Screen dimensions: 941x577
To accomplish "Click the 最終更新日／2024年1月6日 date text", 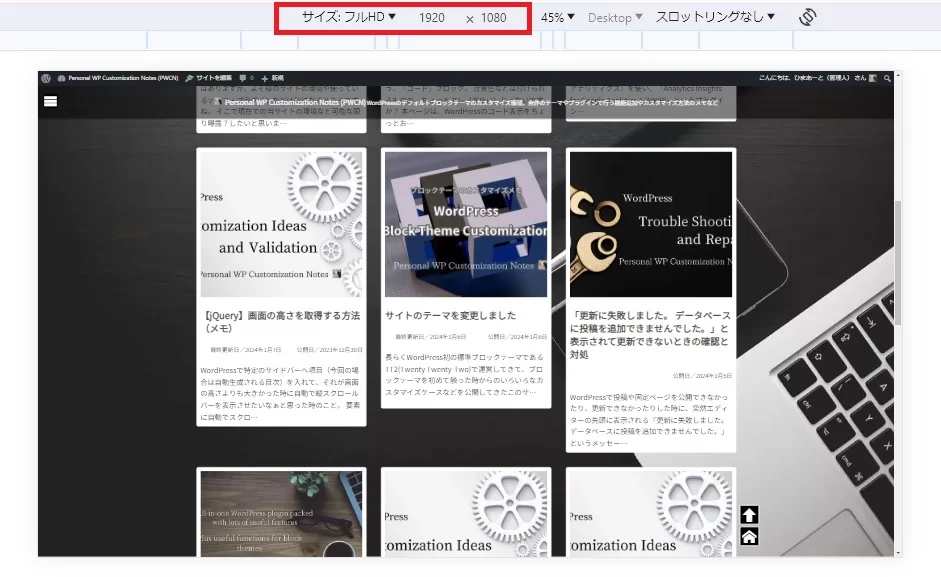I will [x=430, y=337].
